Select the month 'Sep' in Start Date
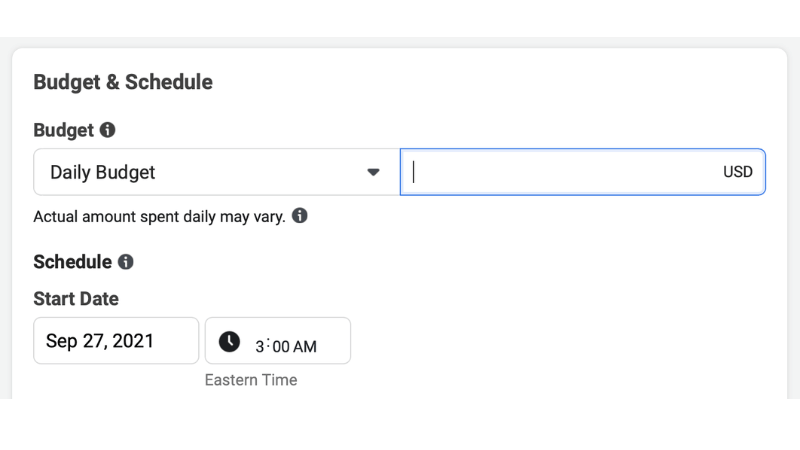 point(62,341)
